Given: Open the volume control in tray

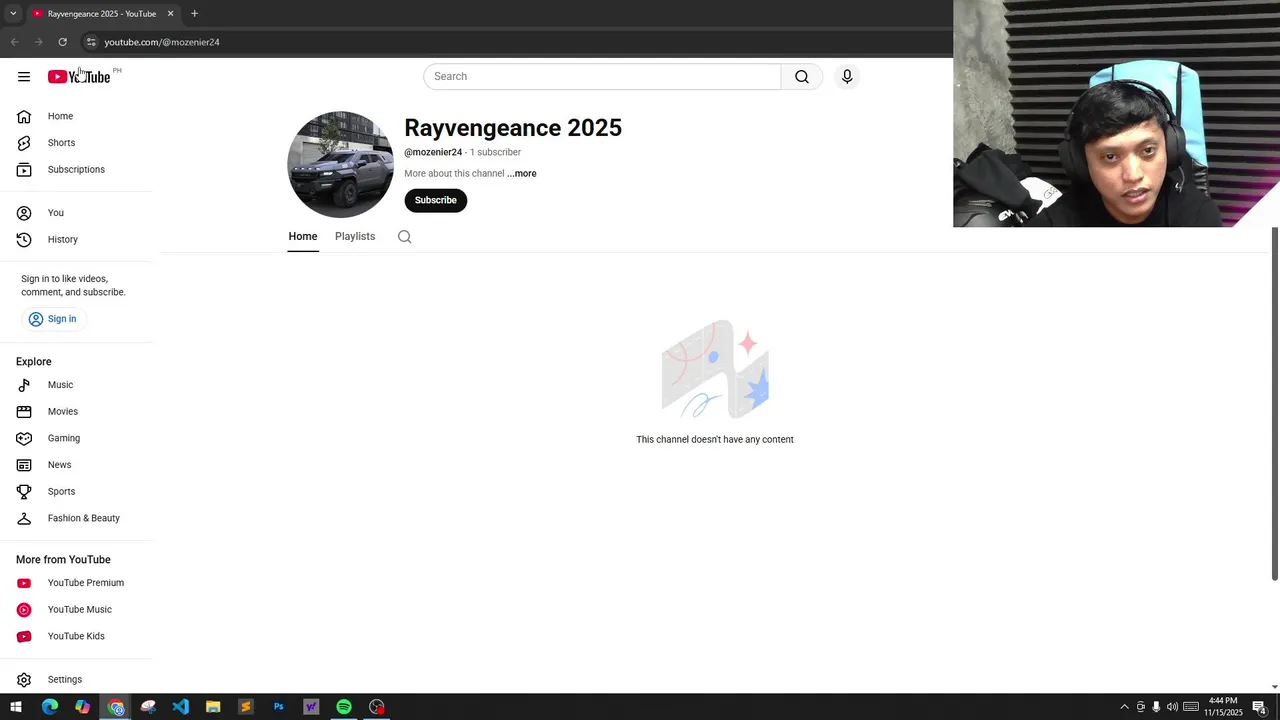Looking at the screenshot, I should click(x=1172, y=707).
